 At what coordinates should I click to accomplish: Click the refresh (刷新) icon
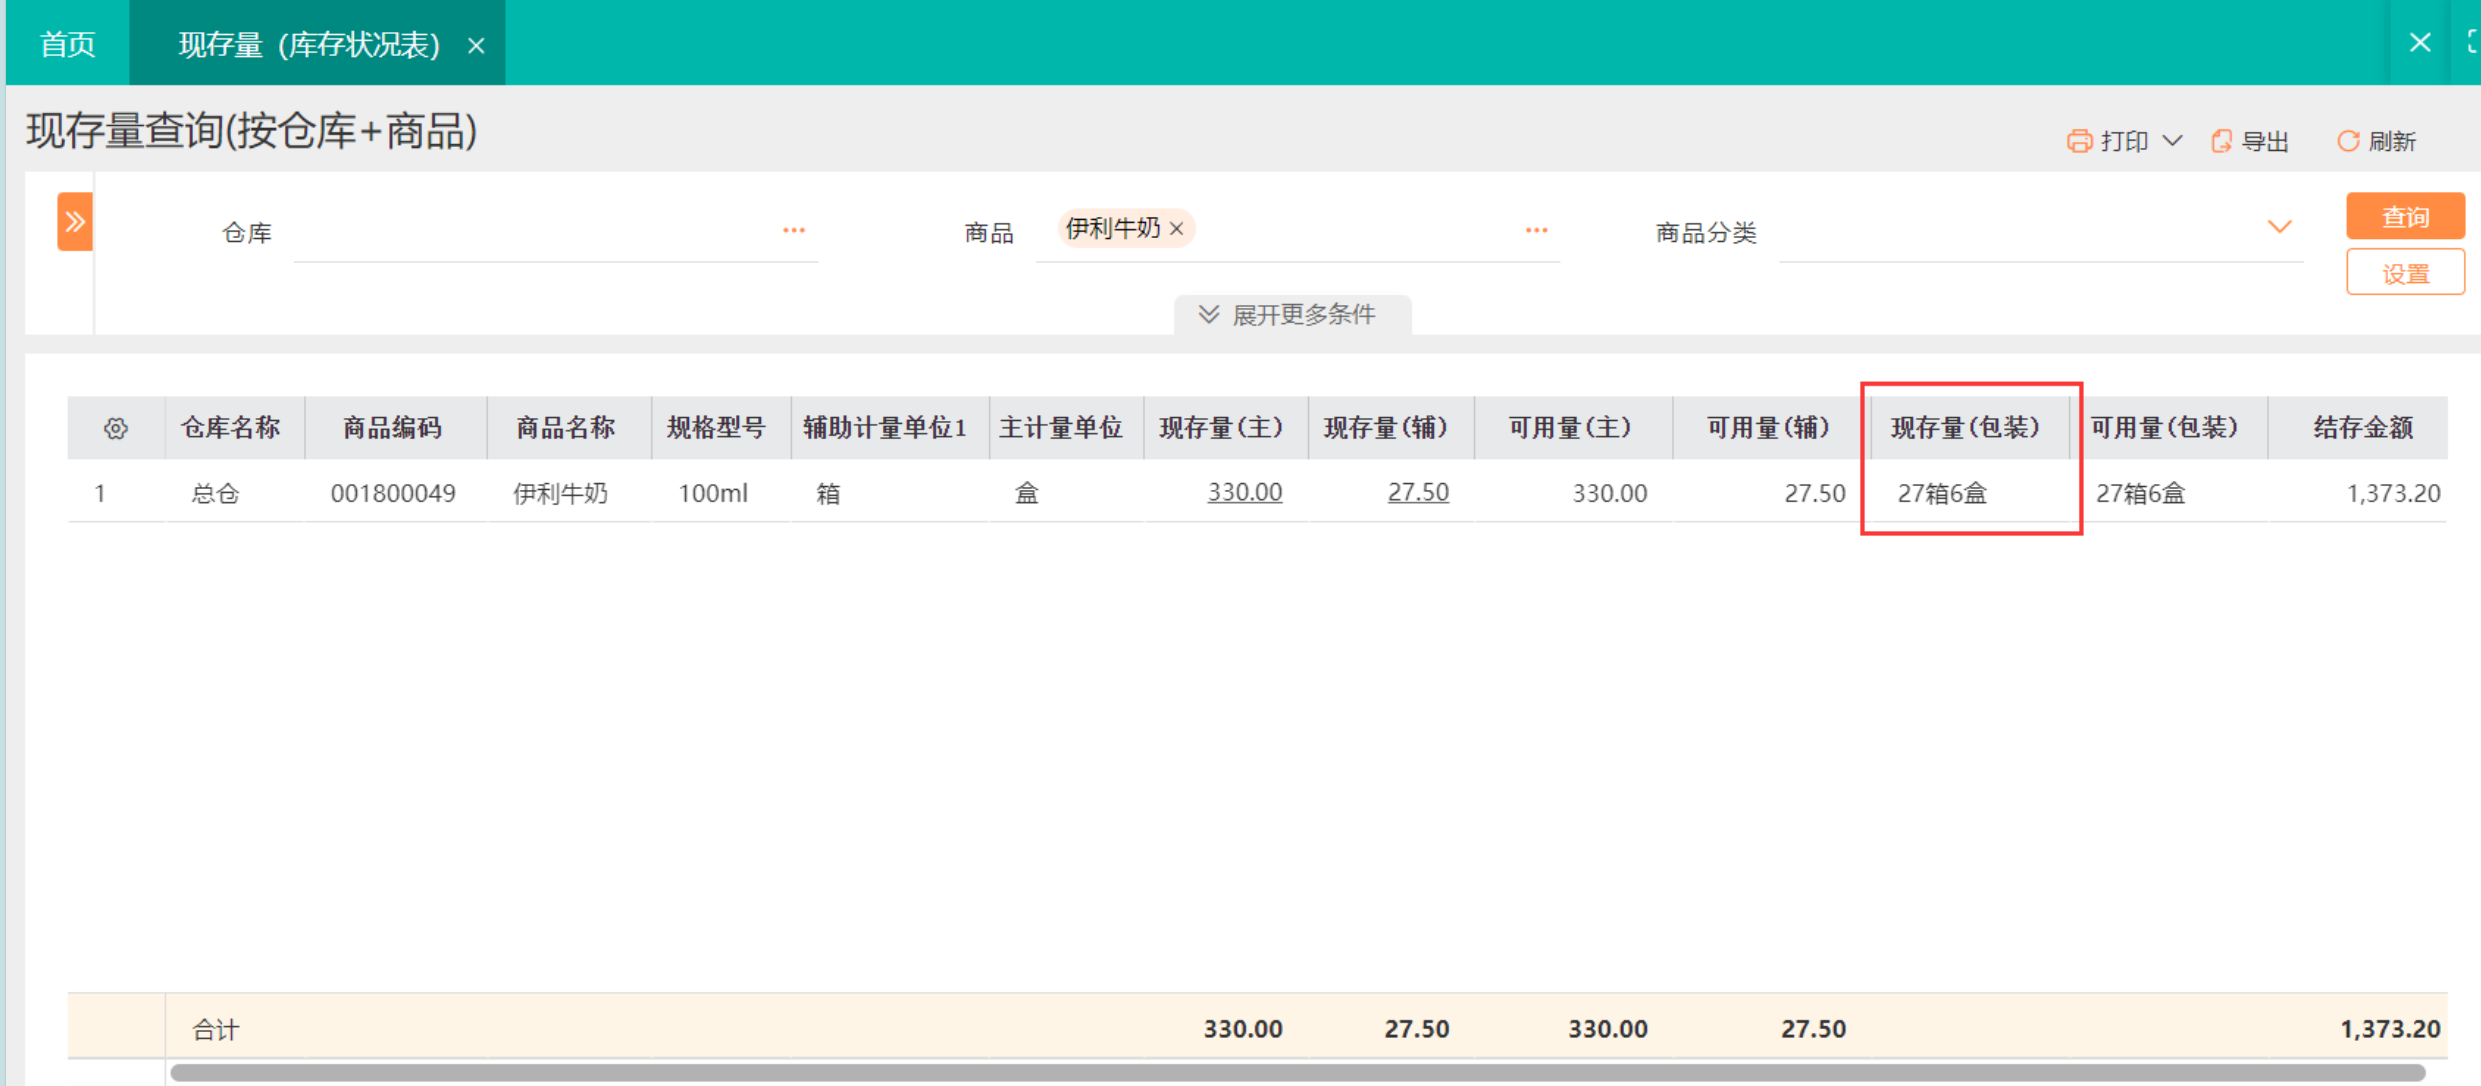click(x=2347, y=141)
